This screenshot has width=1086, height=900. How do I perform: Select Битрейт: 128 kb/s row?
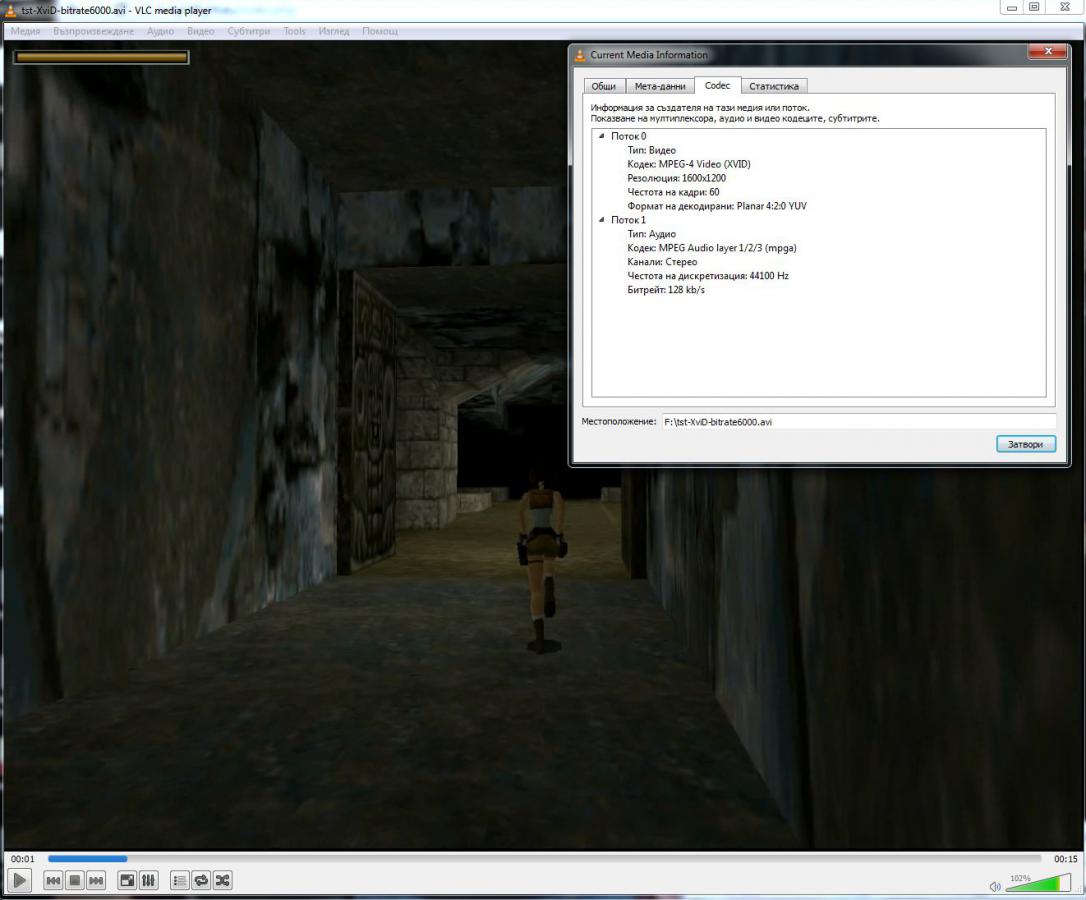pos(666,290)
